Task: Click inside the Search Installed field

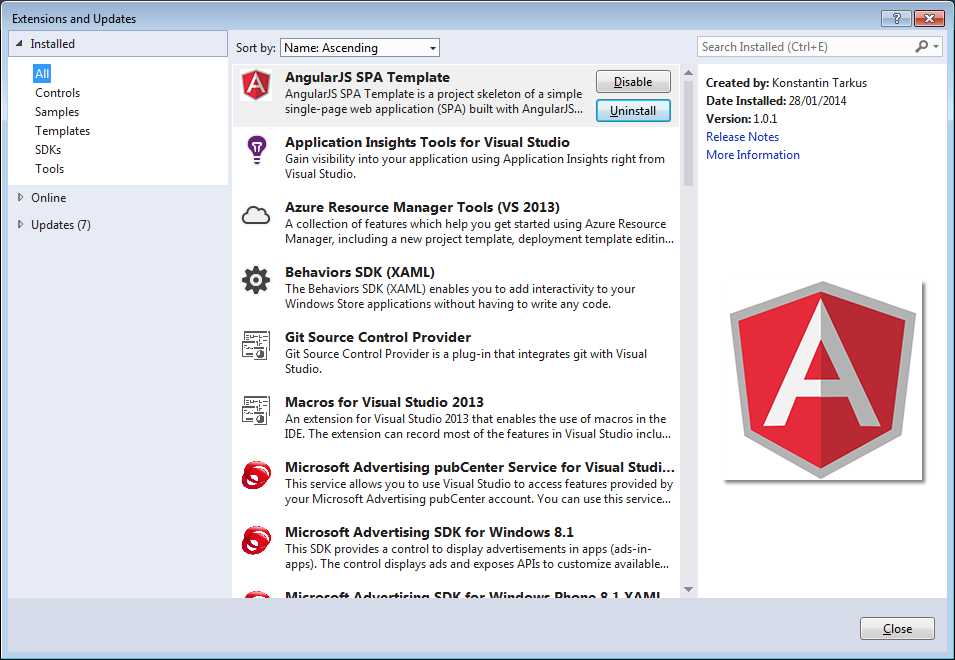Action: (790, 46)
